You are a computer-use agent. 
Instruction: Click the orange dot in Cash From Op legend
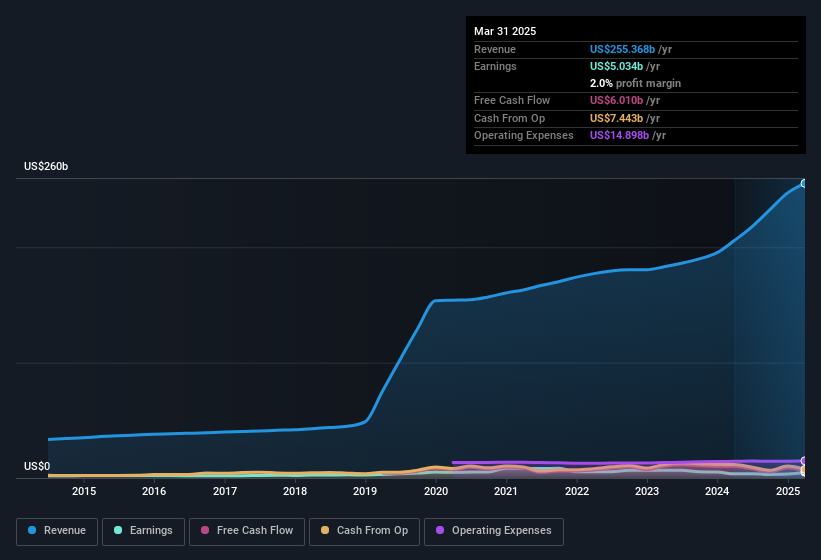pyautogui.click(x=325, y=530)
